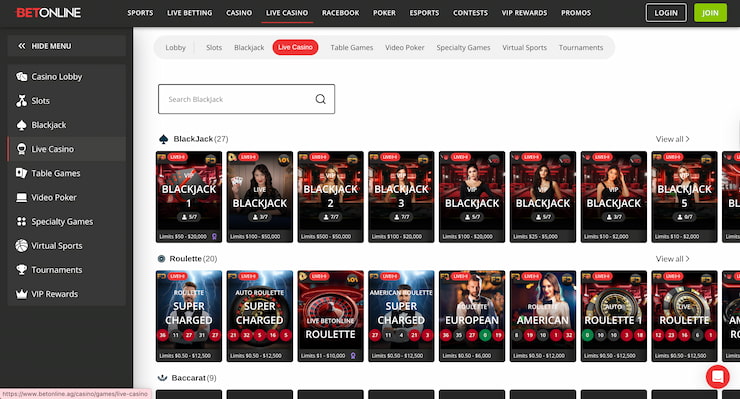Open the VIP Blackjack 2 game tile

pos(330,197)
